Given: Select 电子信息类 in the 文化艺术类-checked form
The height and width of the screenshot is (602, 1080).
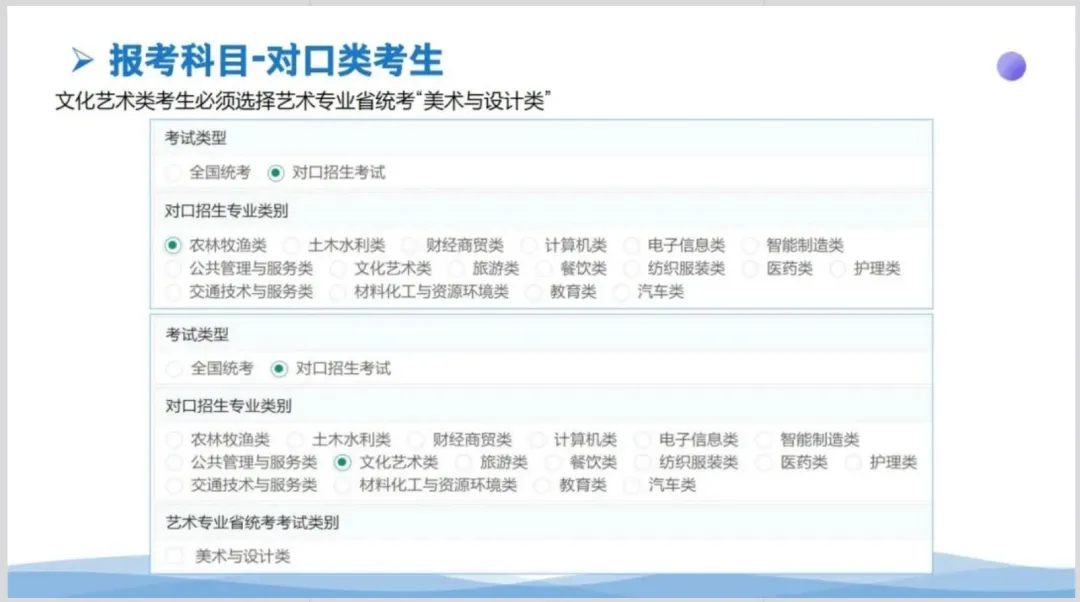Looking at the screenshot, I should click(x=642, y=439).
